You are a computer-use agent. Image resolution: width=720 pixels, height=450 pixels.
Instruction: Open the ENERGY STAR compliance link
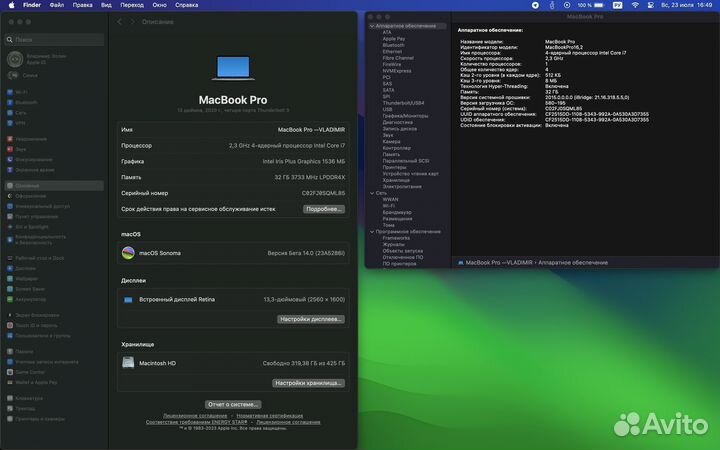(197, 422)
